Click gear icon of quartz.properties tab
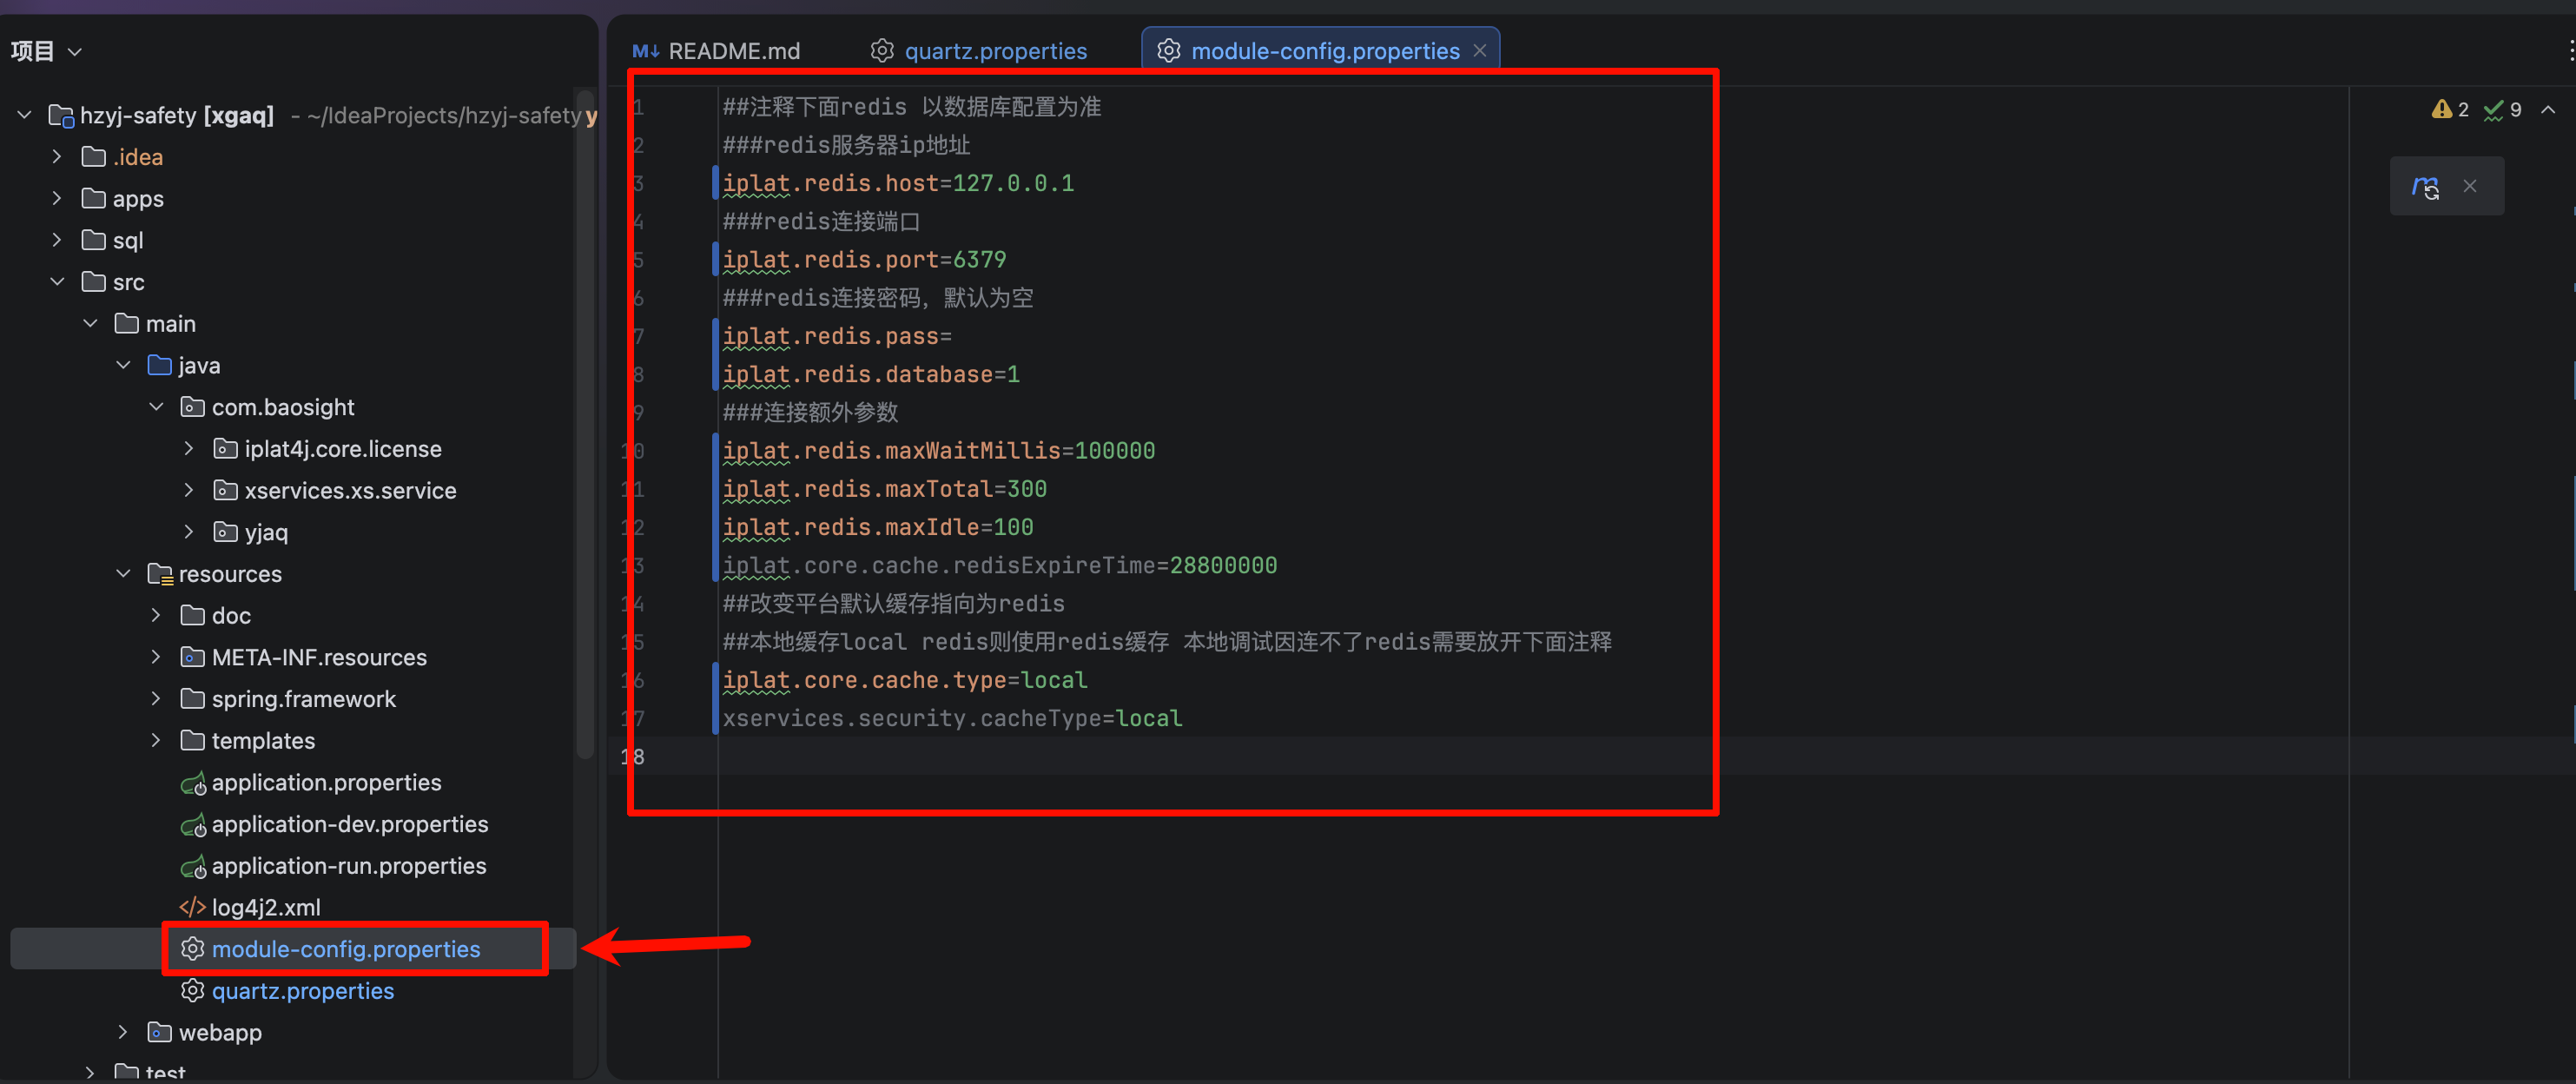This screenshot has height=1084, width=2576. coord(881,51)
